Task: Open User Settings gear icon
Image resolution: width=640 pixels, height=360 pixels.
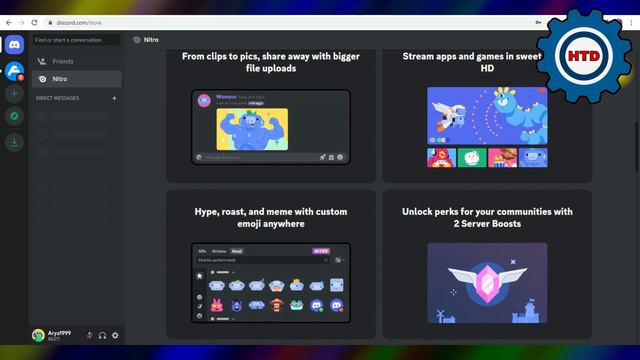Action: pos(116,336)
